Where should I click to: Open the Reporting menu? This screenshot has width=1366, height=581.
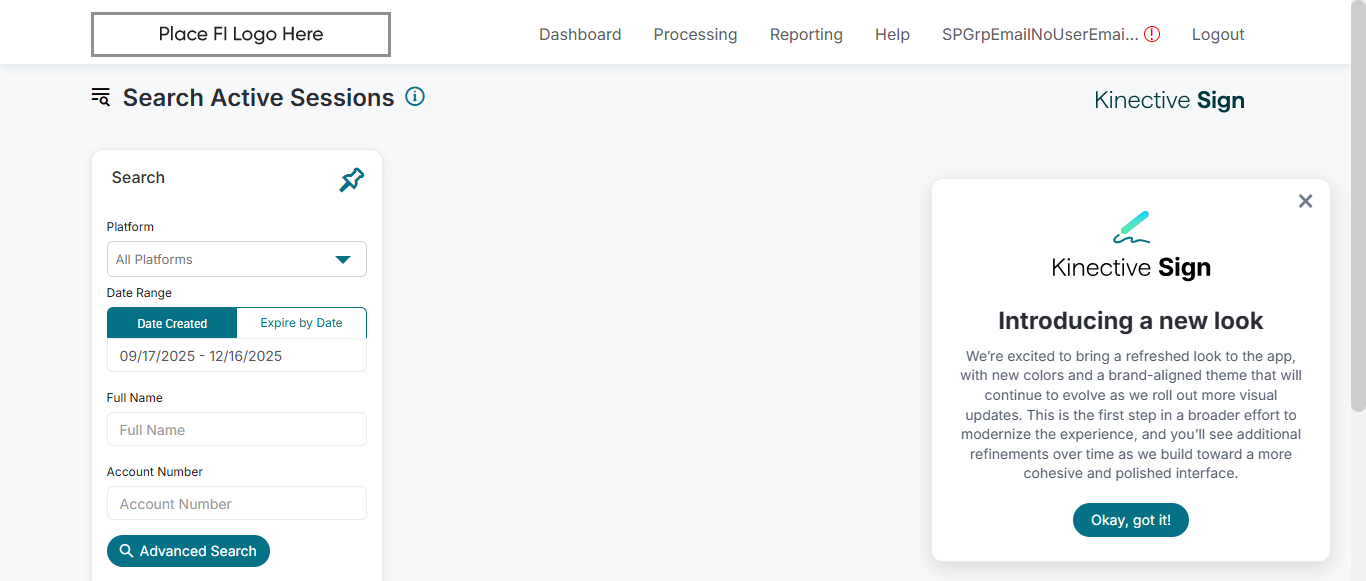point(806,34)
